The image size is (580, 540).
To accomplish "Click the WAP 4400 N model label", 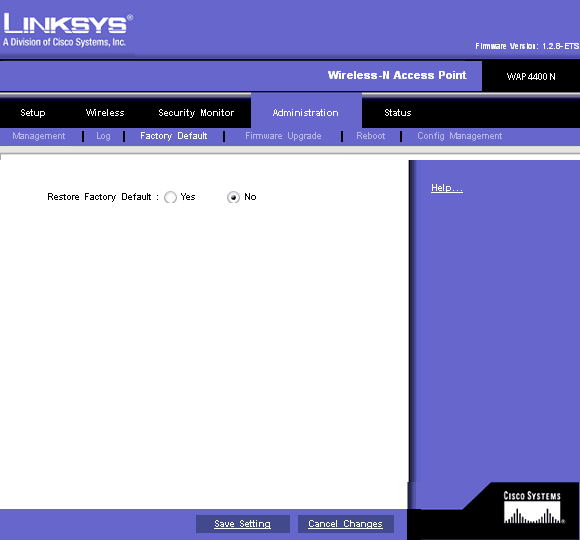I will click(531, 77).
